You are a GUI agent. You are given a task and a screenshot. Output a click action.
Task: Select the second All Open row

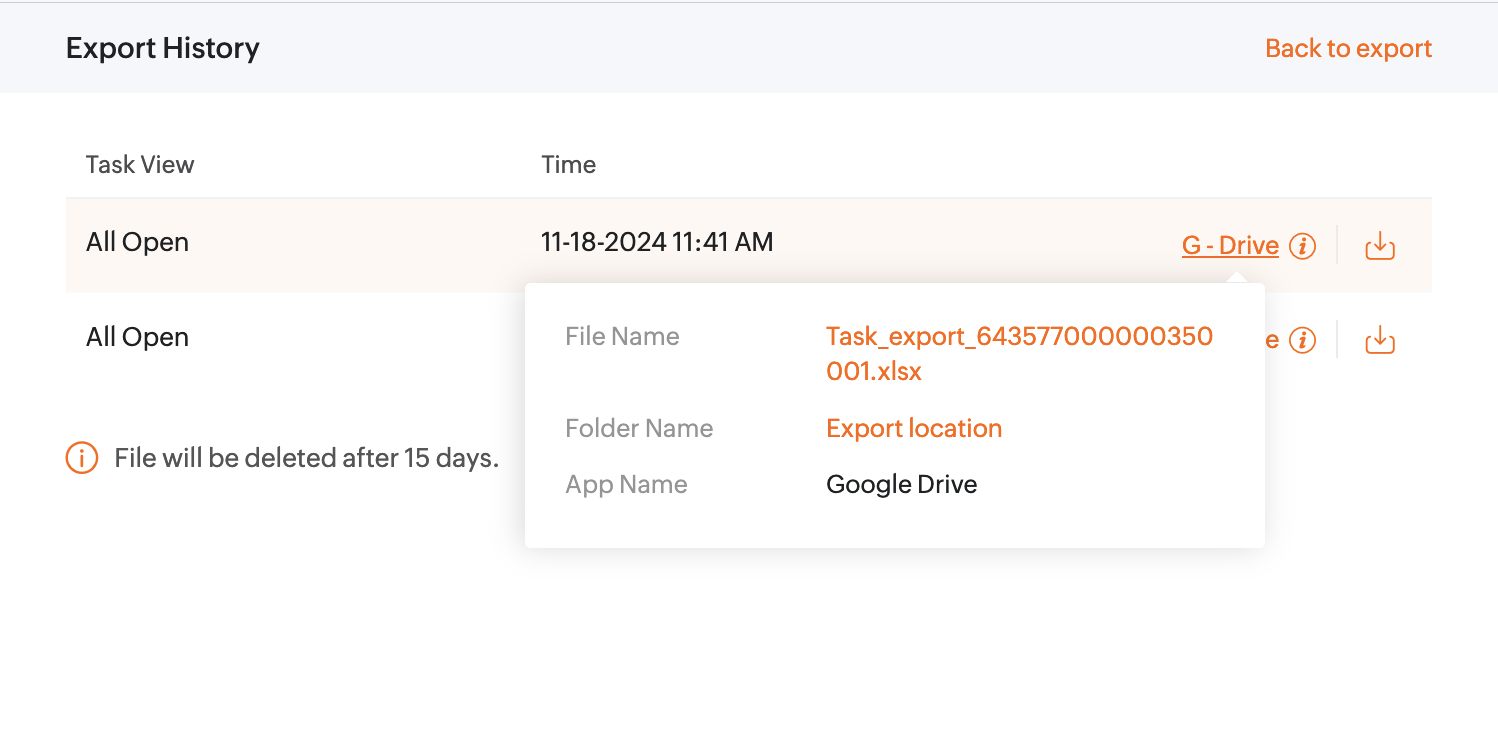click(x=137, y=337)
